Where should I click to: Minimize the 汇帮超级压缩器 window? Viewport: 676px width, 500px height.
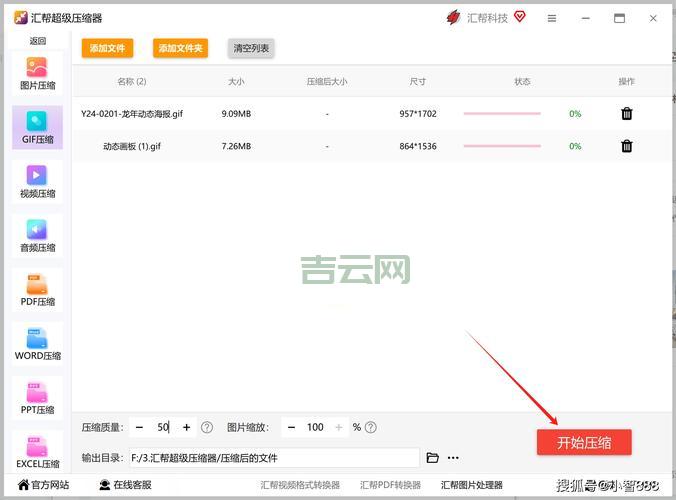click(x=585, y=18)
